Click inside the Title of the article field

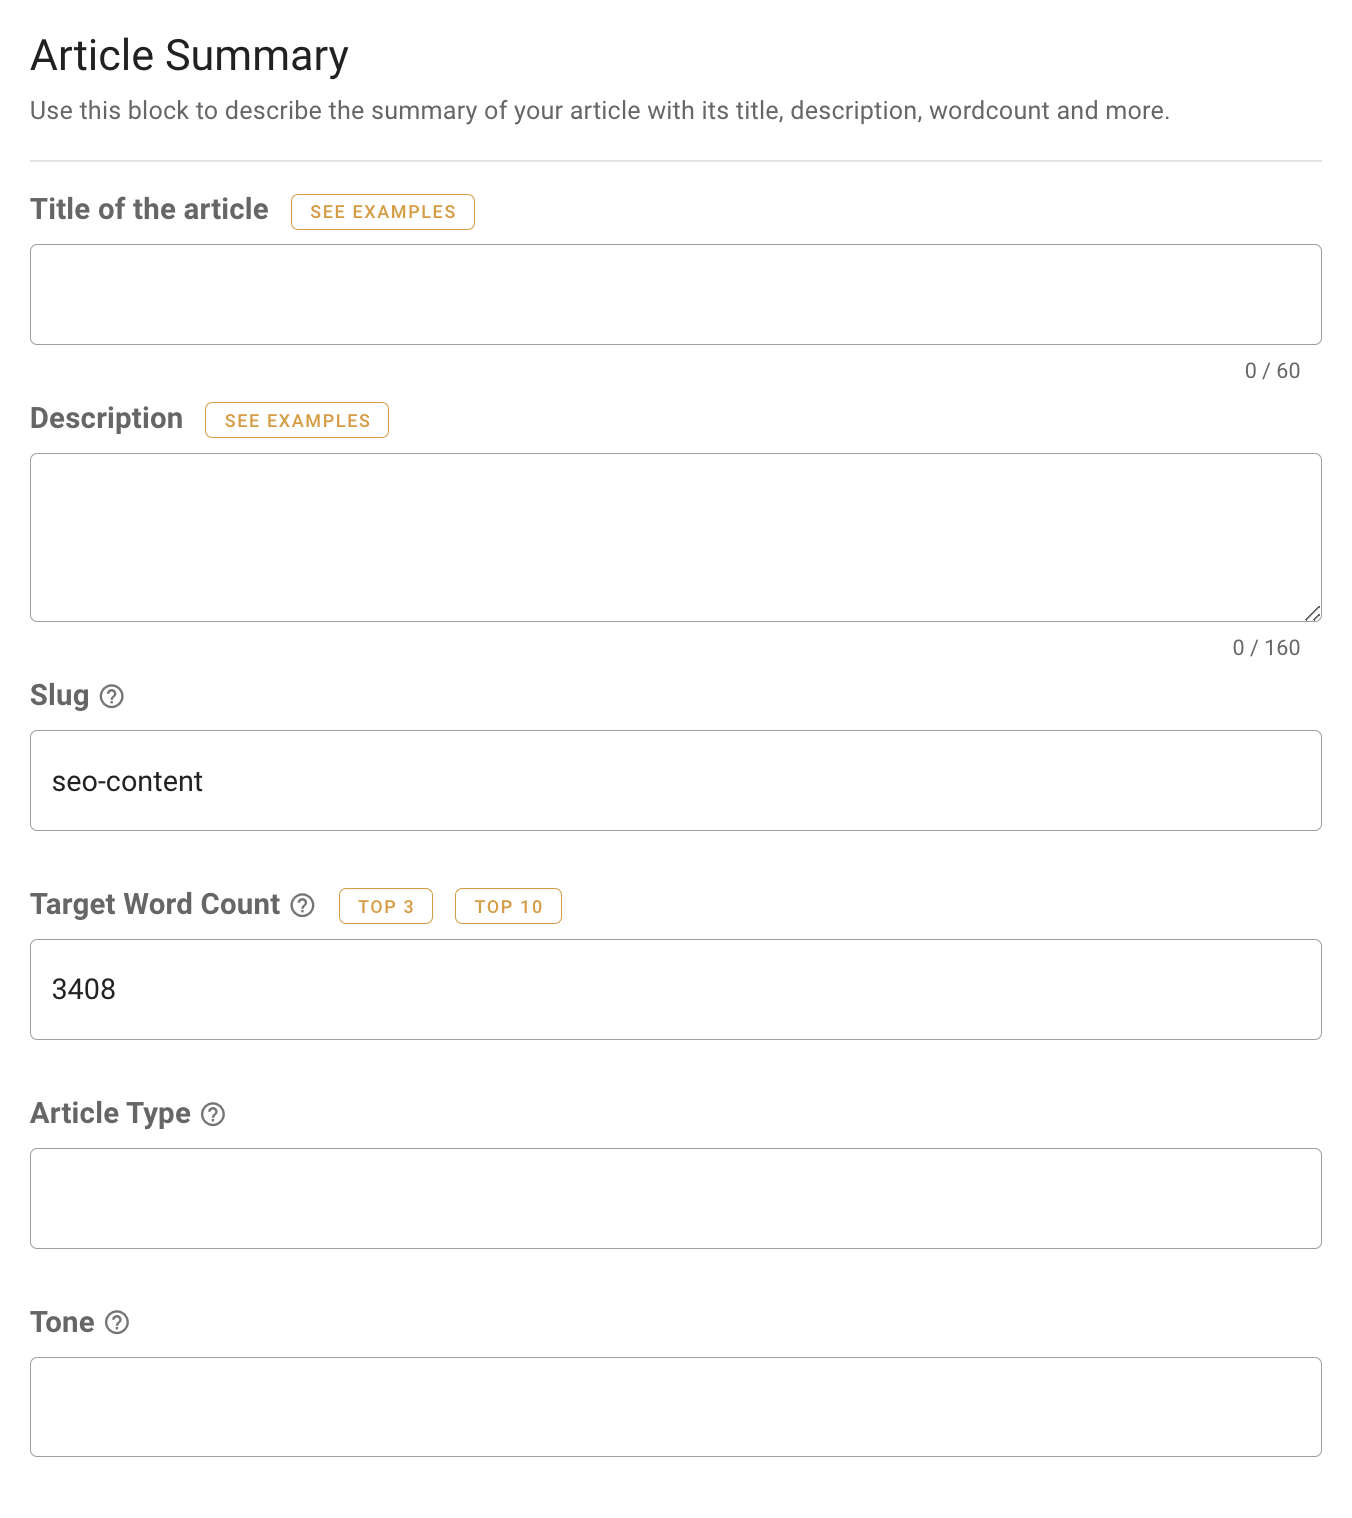[675, 294]
